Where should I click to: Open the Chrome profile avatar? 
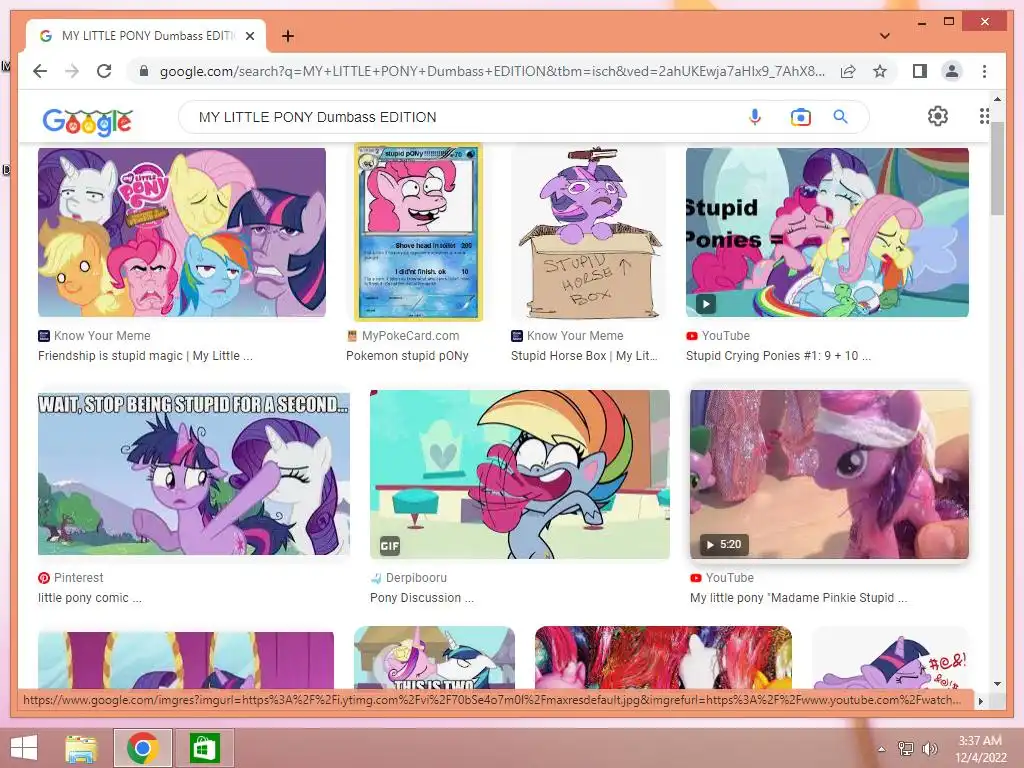tap(952, 71)
